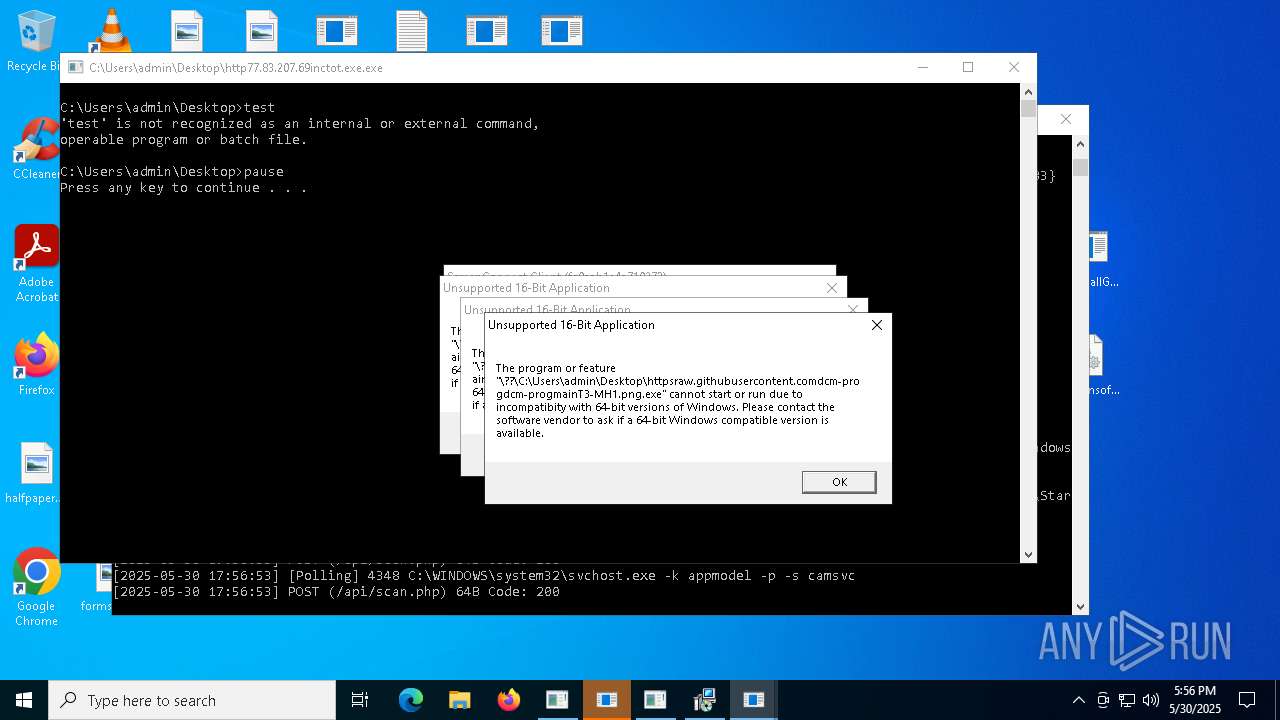Select the Firefox desktop shortcut
Viewport: 1280px width, 720px height.
[36, 365]
